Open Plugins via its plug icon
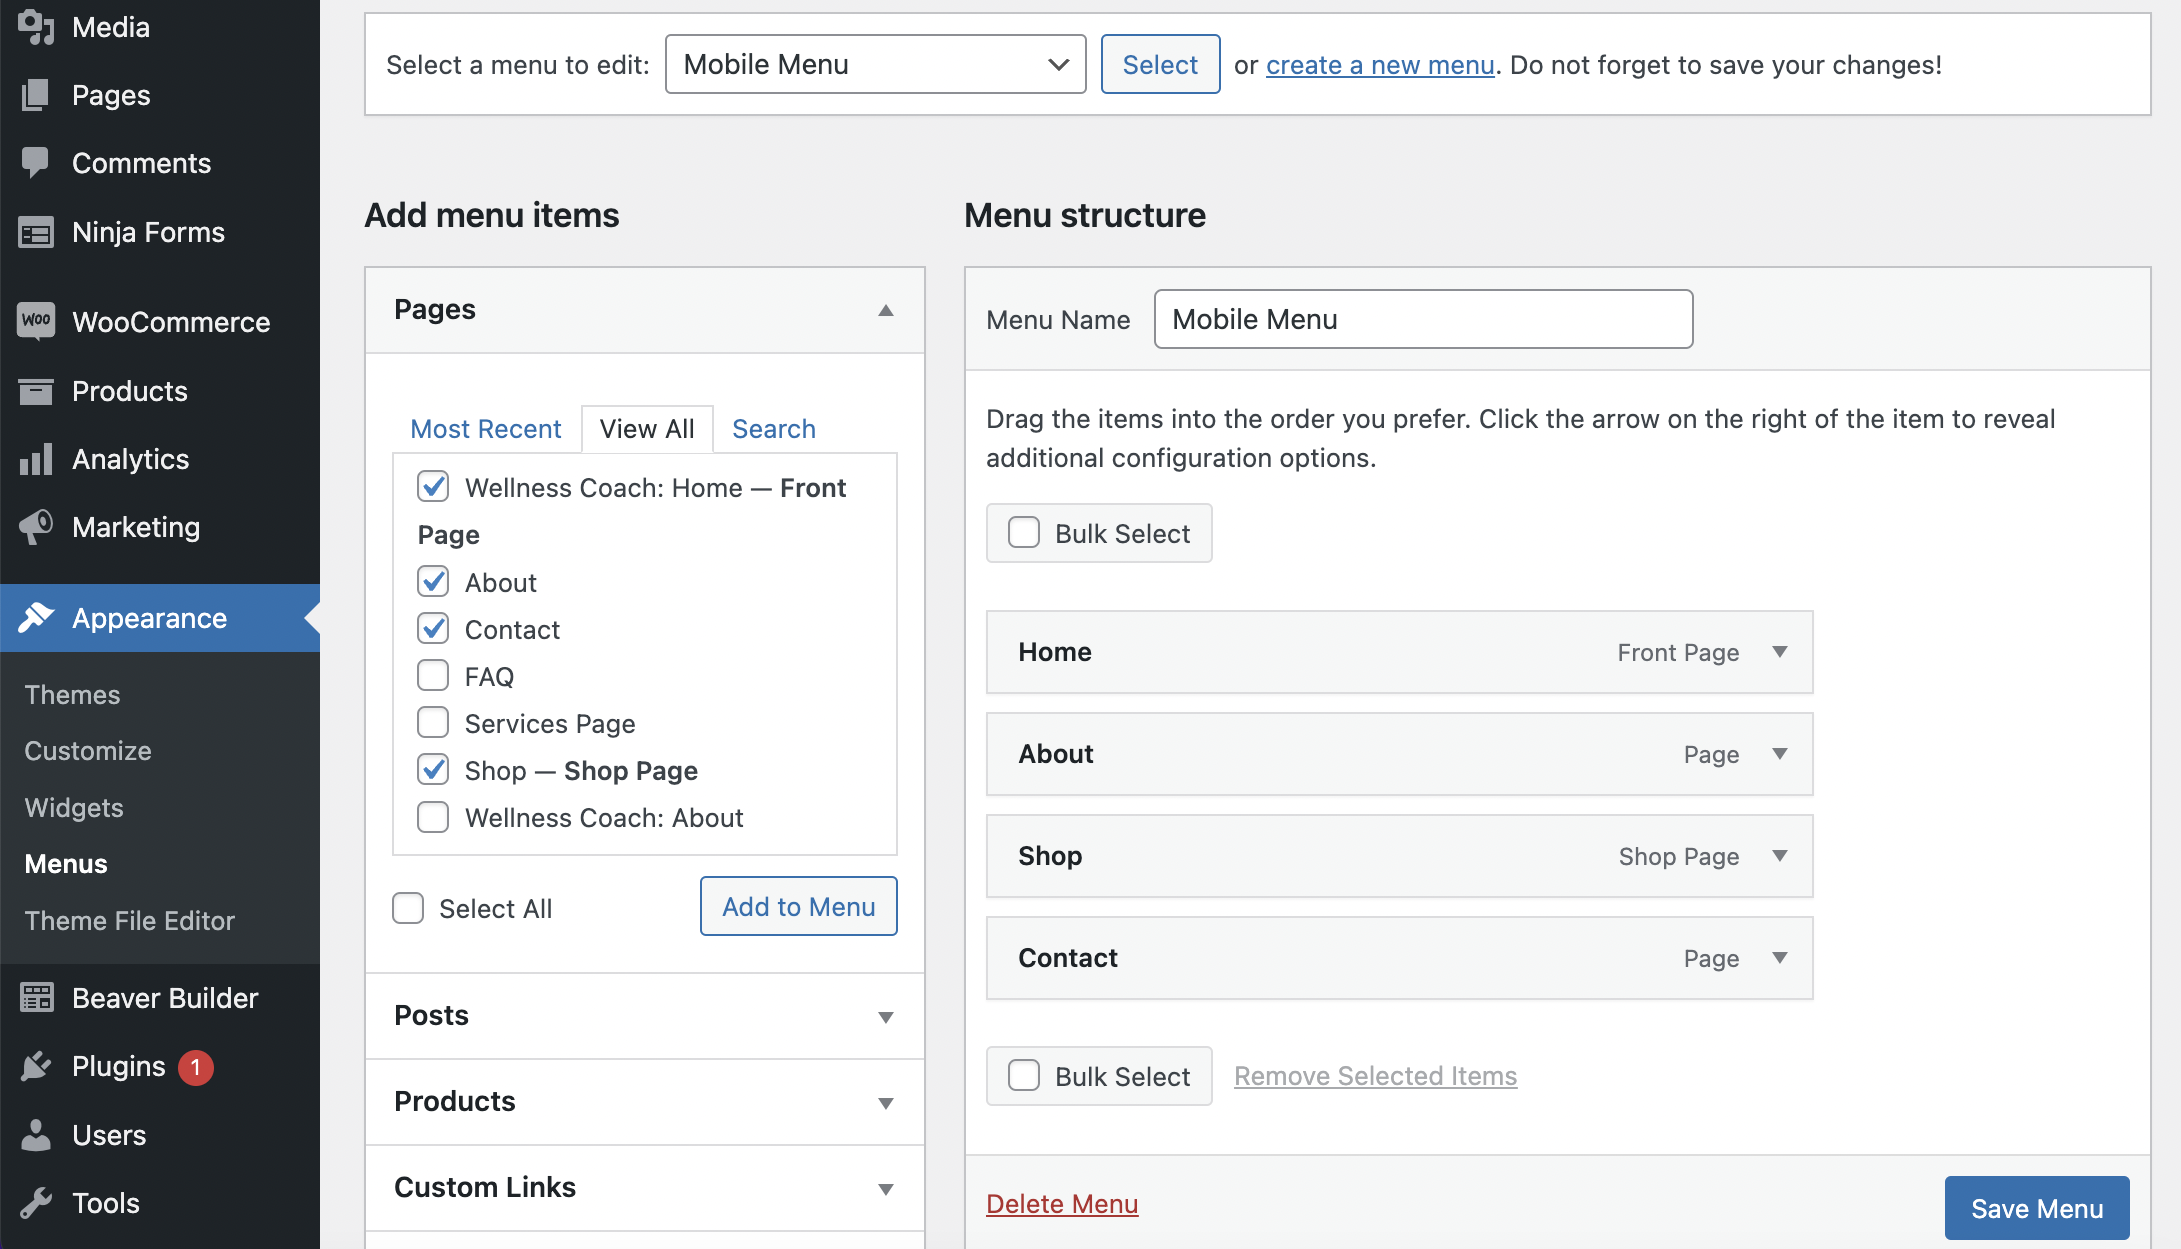 (x=36, y=1066)
